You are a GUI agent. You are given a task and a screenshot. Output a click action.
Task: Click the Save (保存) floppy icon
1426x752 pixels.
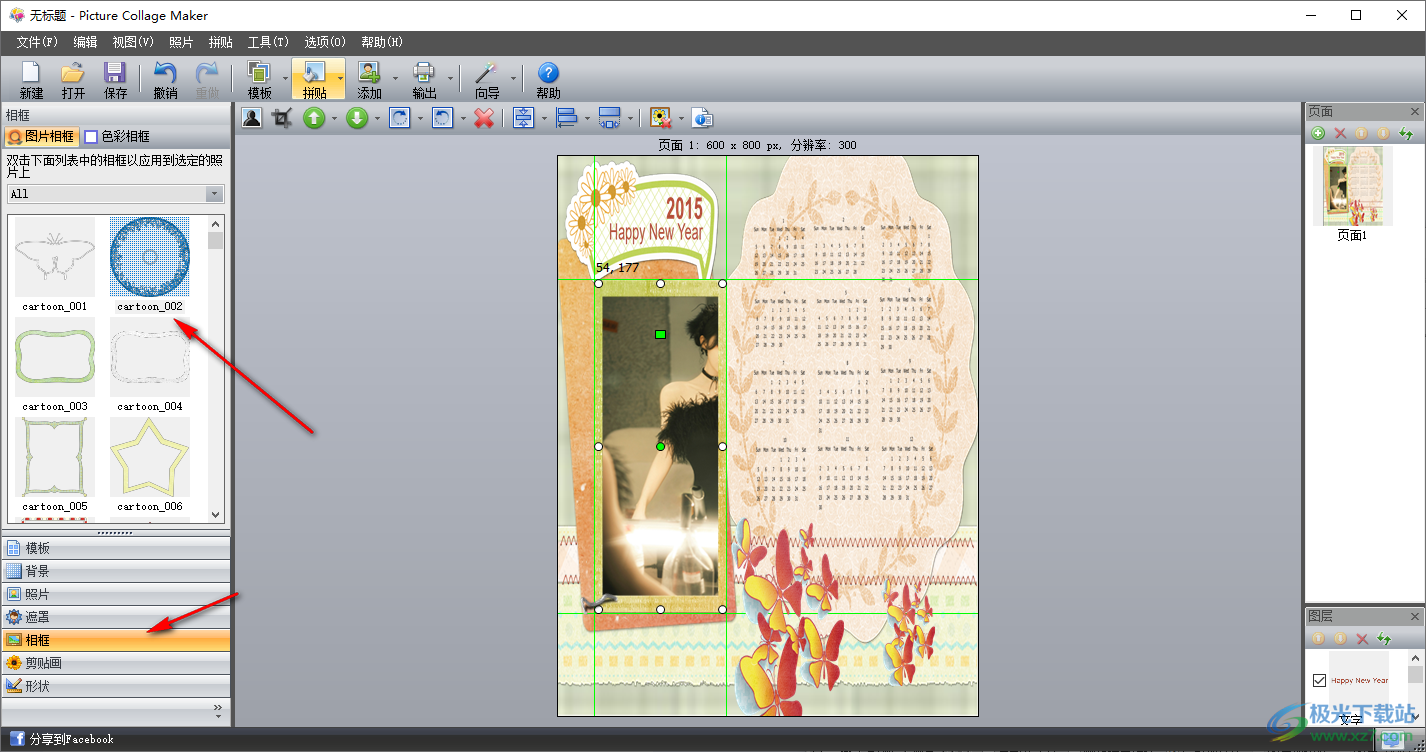pos(115,73)
